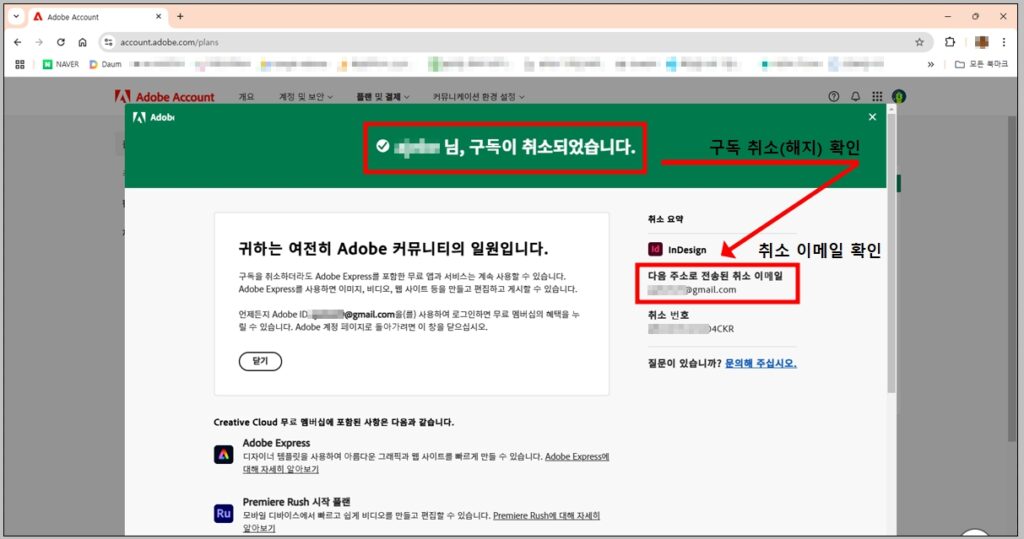1024x539 pixels.
Task: Click the browser forward arrow
Action: (x=39, y=42)
